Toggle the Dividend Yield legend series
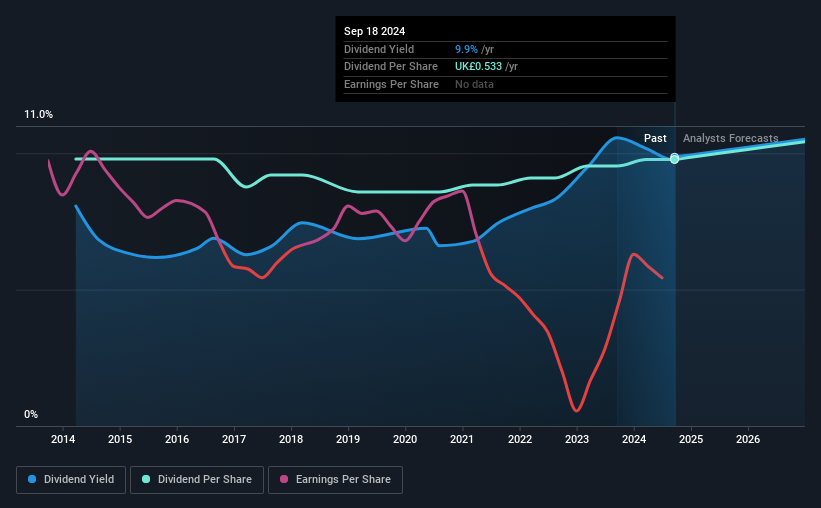 coord(71,480)
